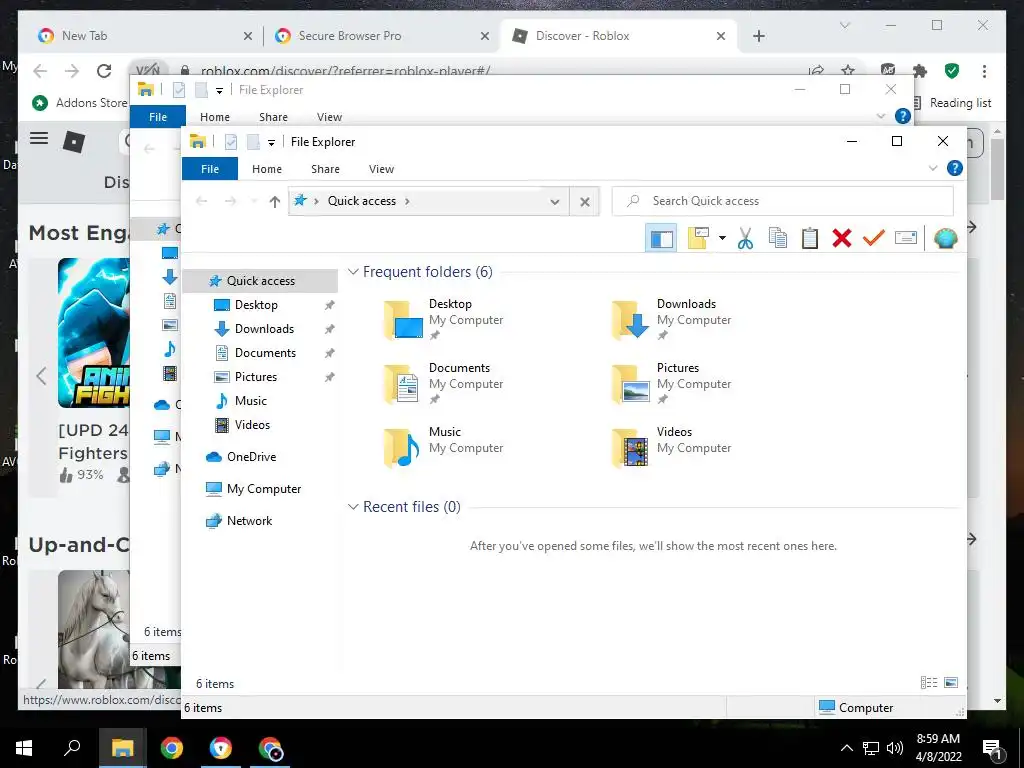Open the Reading list

click(x=953, y=103)
